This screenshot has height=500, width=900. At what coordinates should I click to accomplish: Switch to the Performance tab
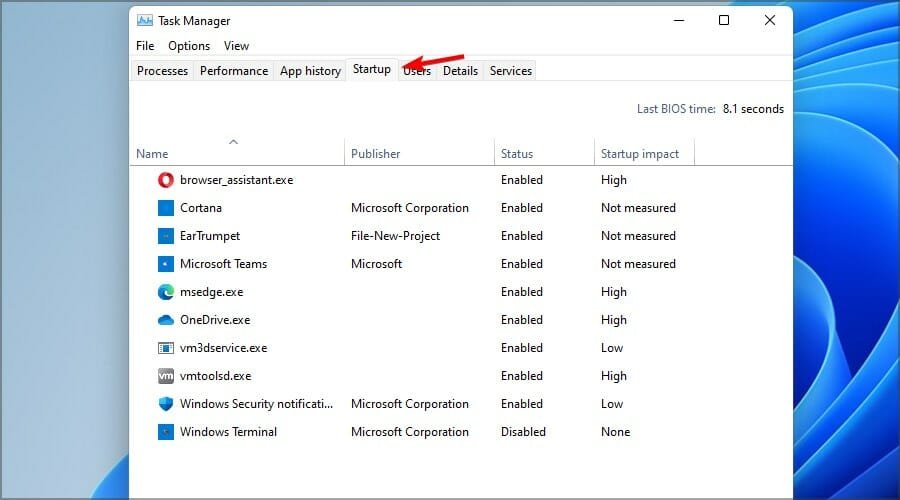pyautogui.click(x=234, y=71)
